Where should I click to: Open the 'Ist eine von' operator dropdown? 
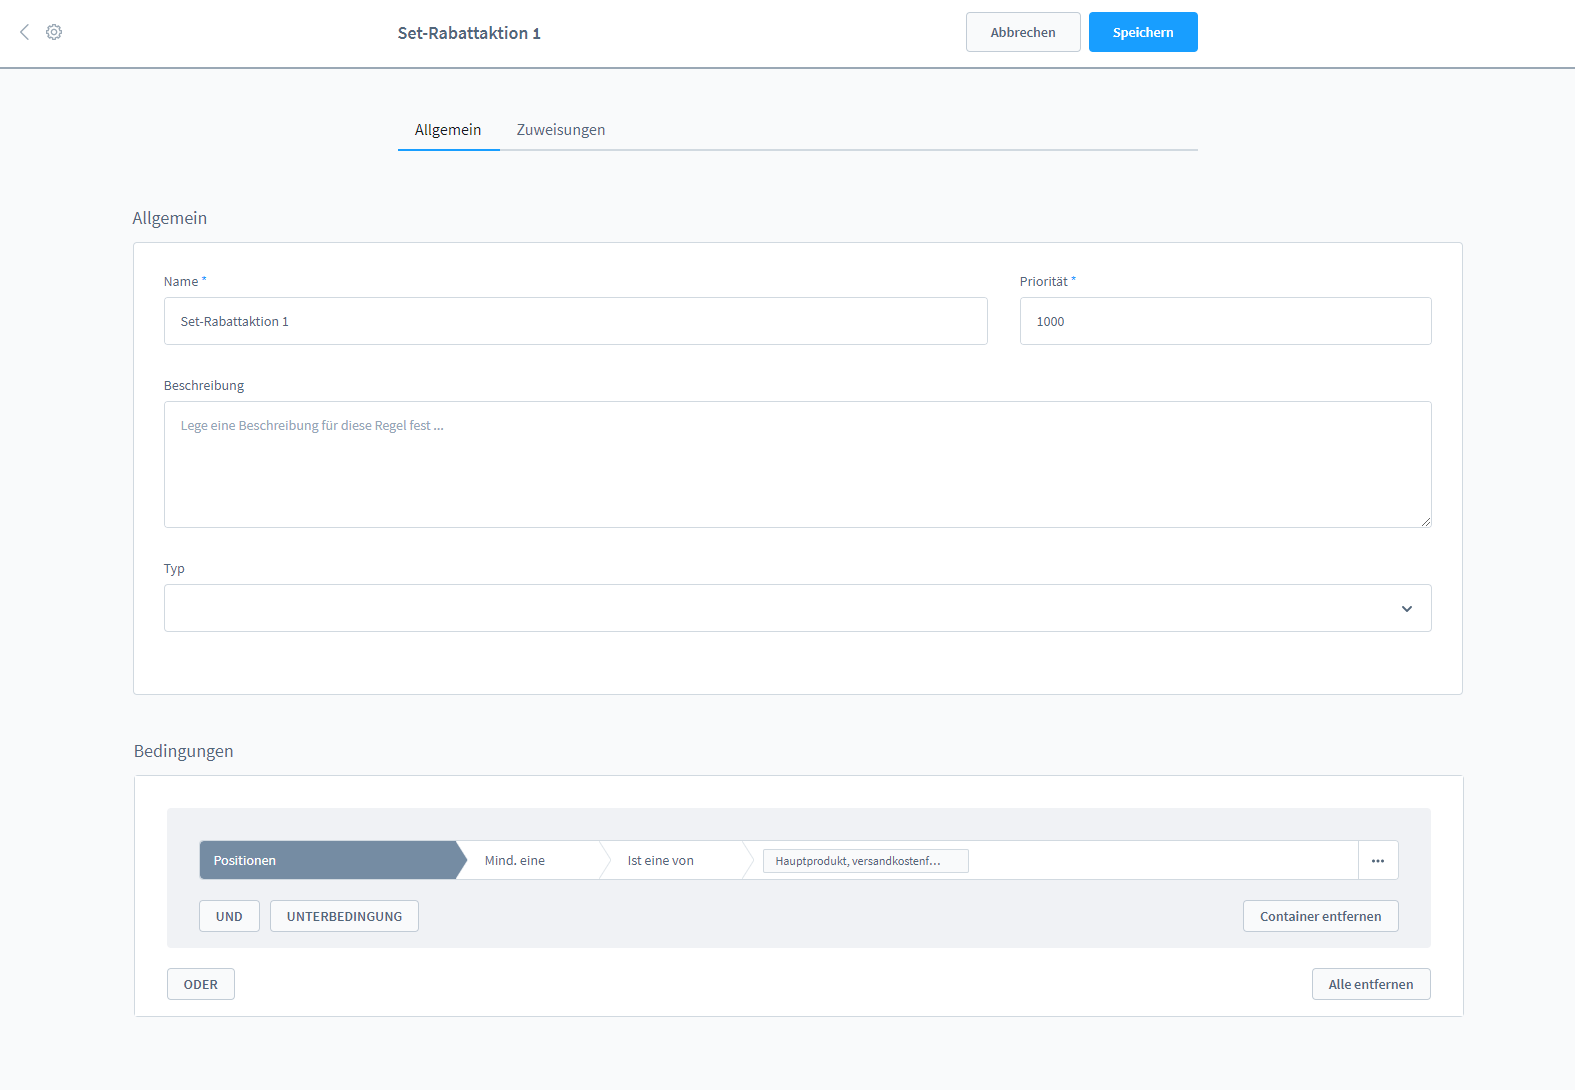point(670,860)
